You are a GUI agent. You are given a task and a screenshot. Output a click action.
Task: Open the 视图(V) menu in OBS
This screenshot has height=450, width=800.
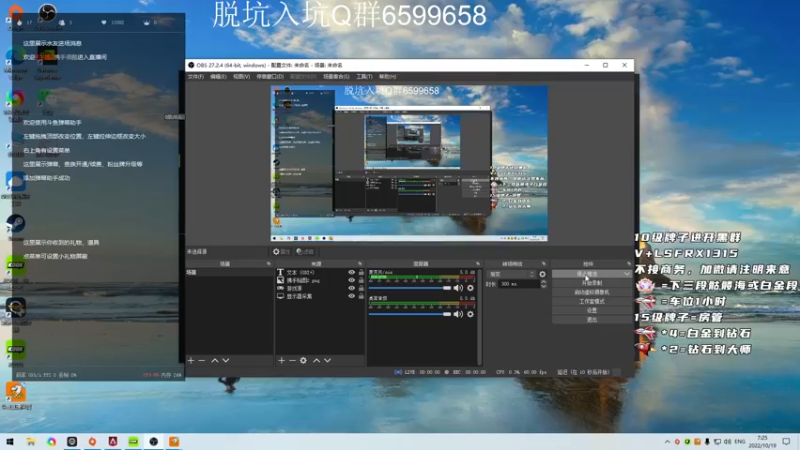tap(241, 77)
